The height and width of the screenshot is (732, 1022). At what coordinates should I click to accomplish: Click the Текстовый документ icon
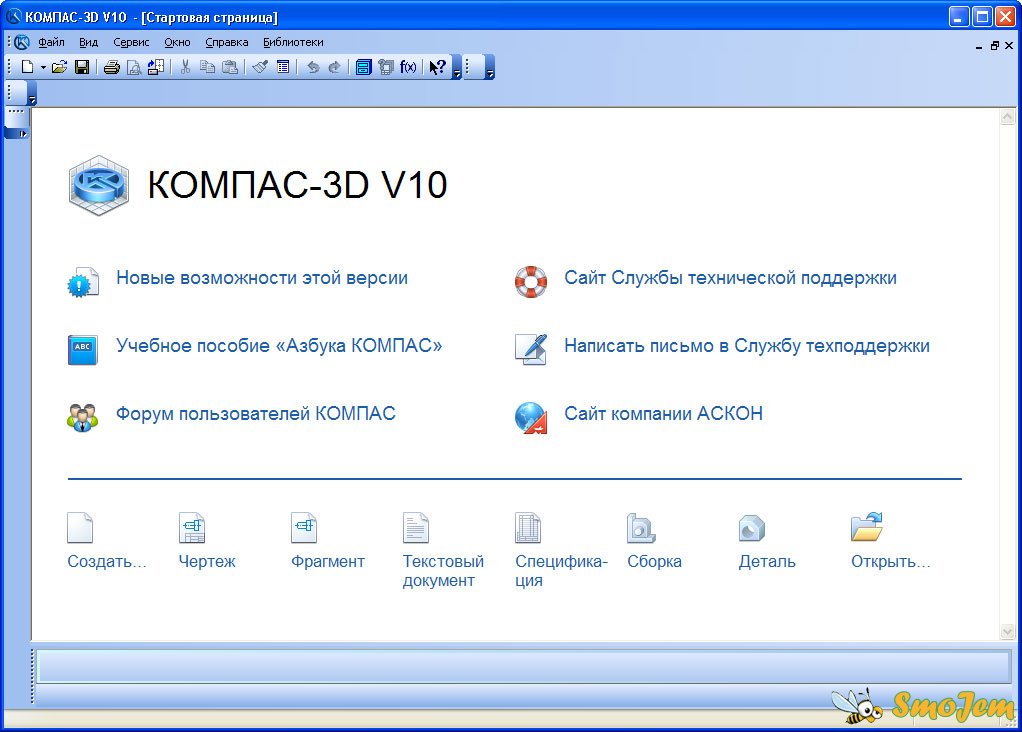tap(416, 527)
